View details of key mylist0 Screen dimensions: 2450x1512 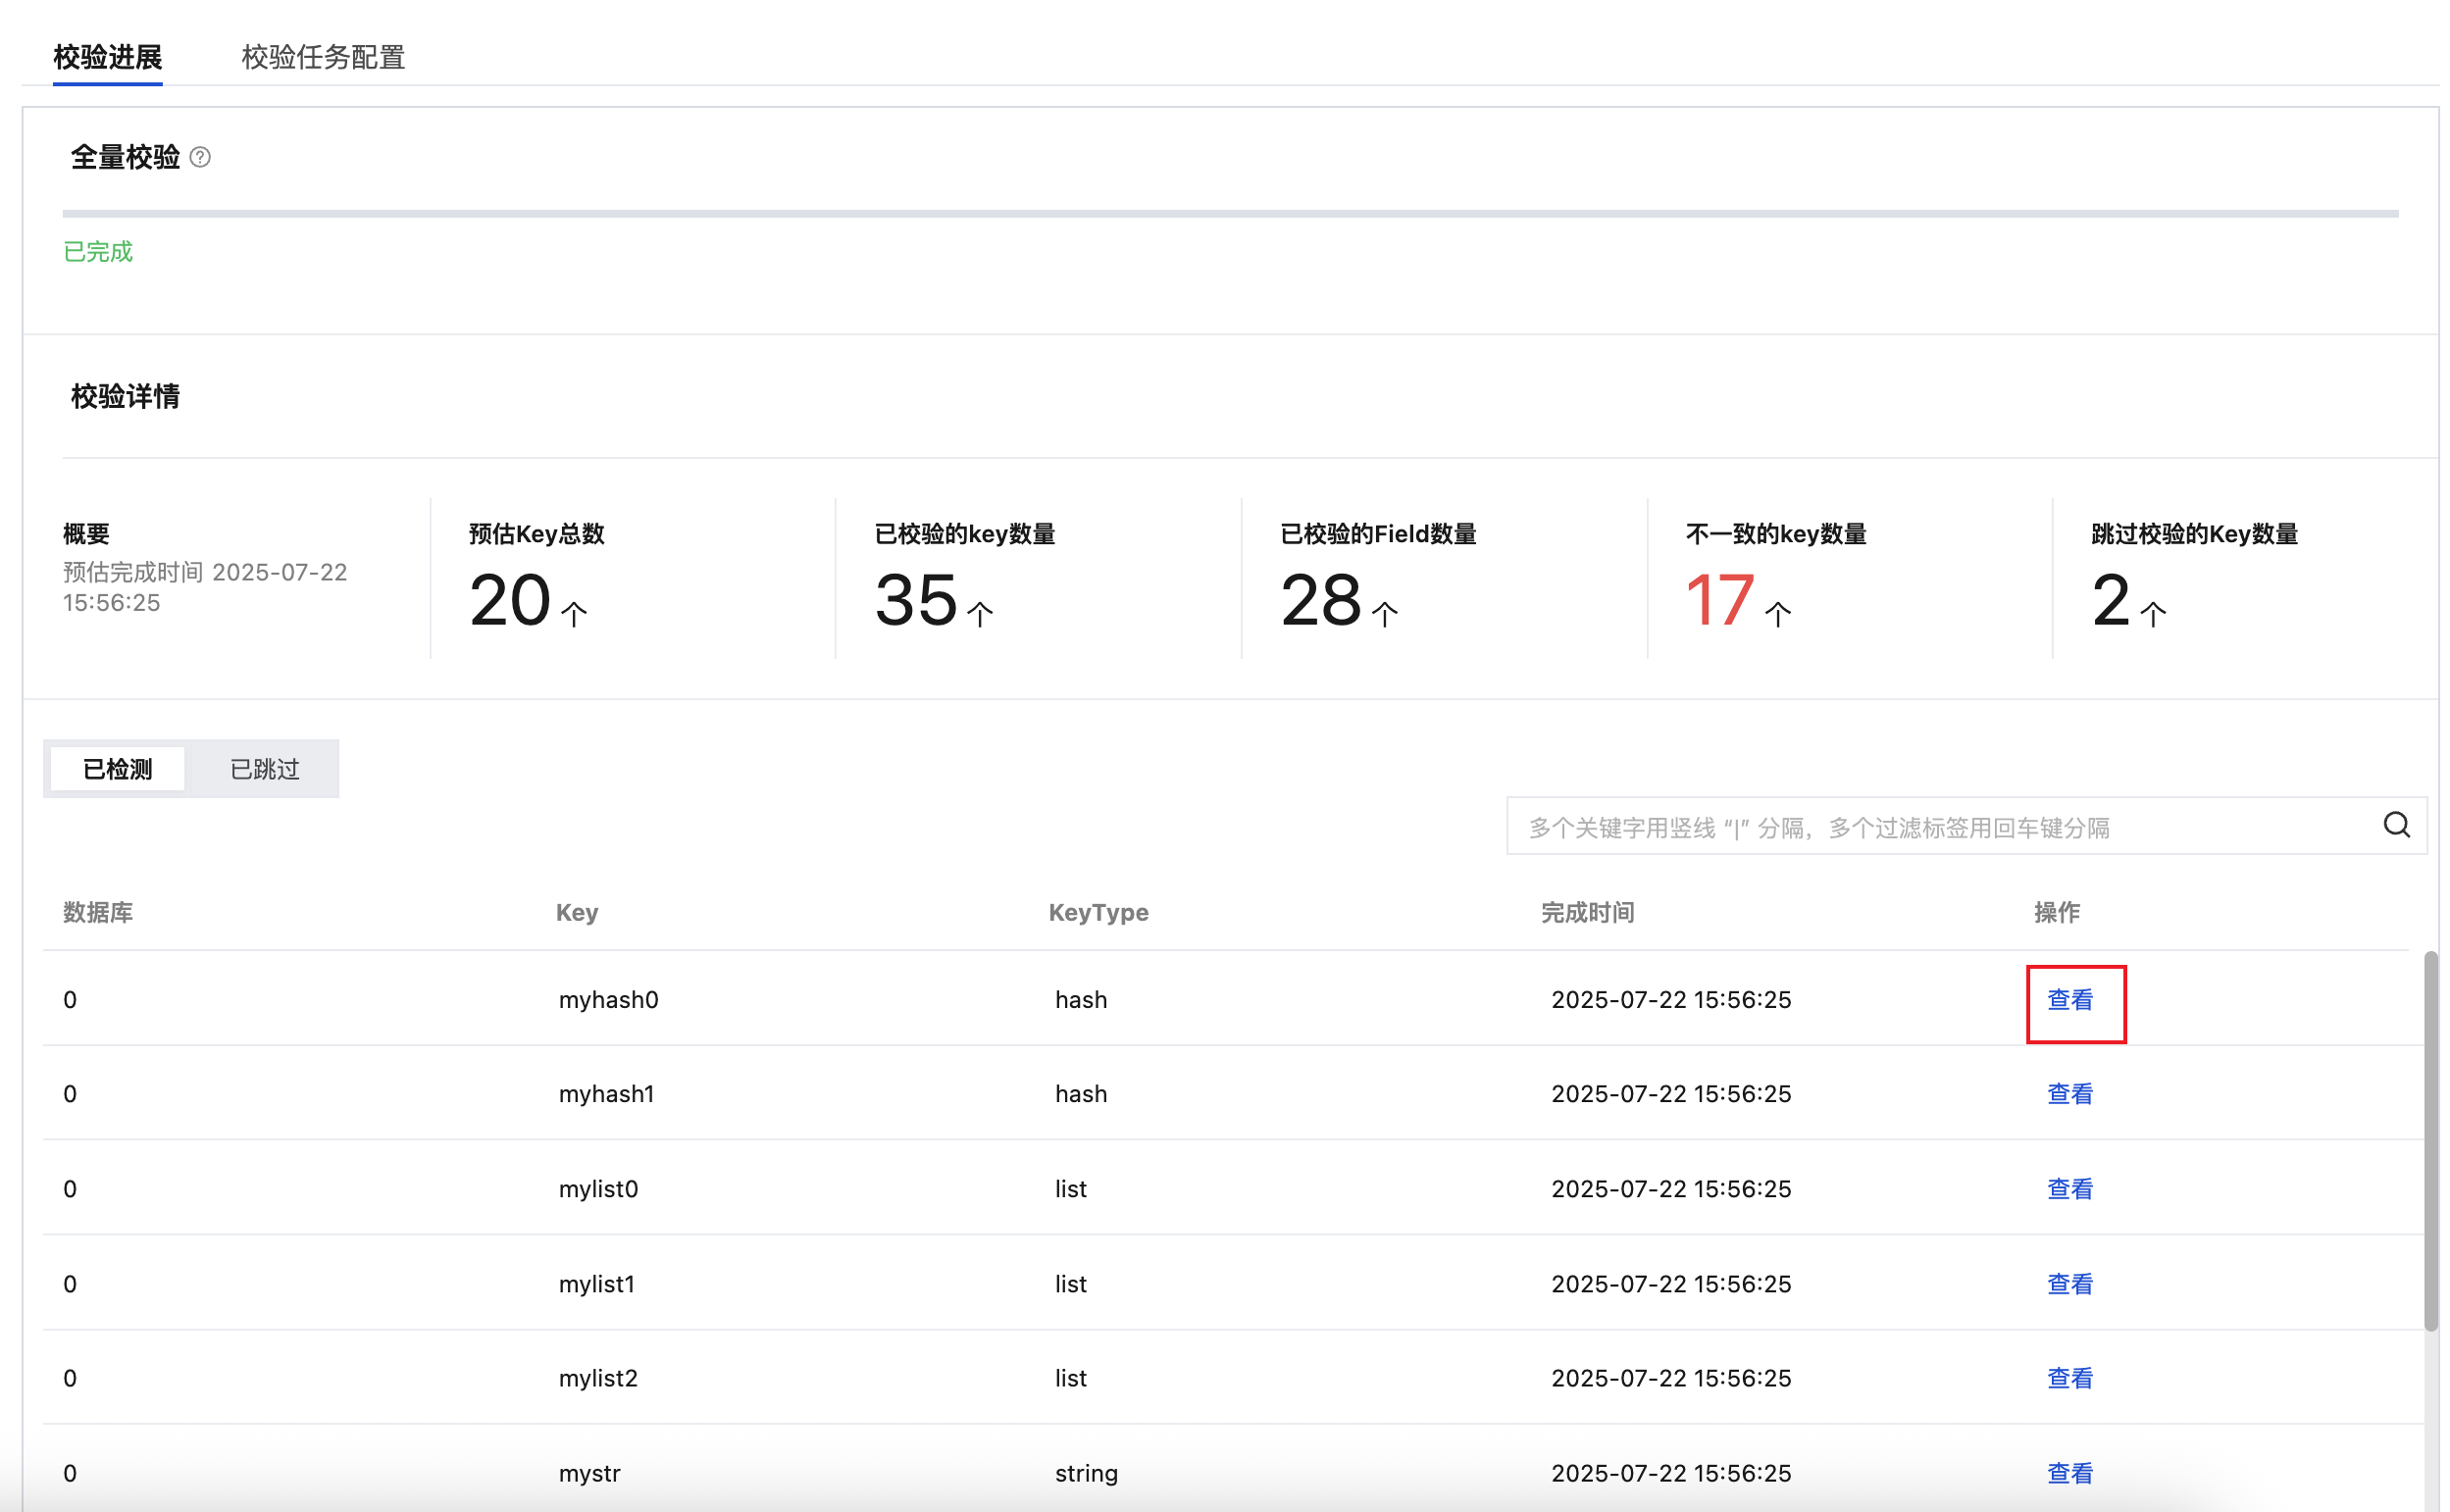pos(2069,1189)
